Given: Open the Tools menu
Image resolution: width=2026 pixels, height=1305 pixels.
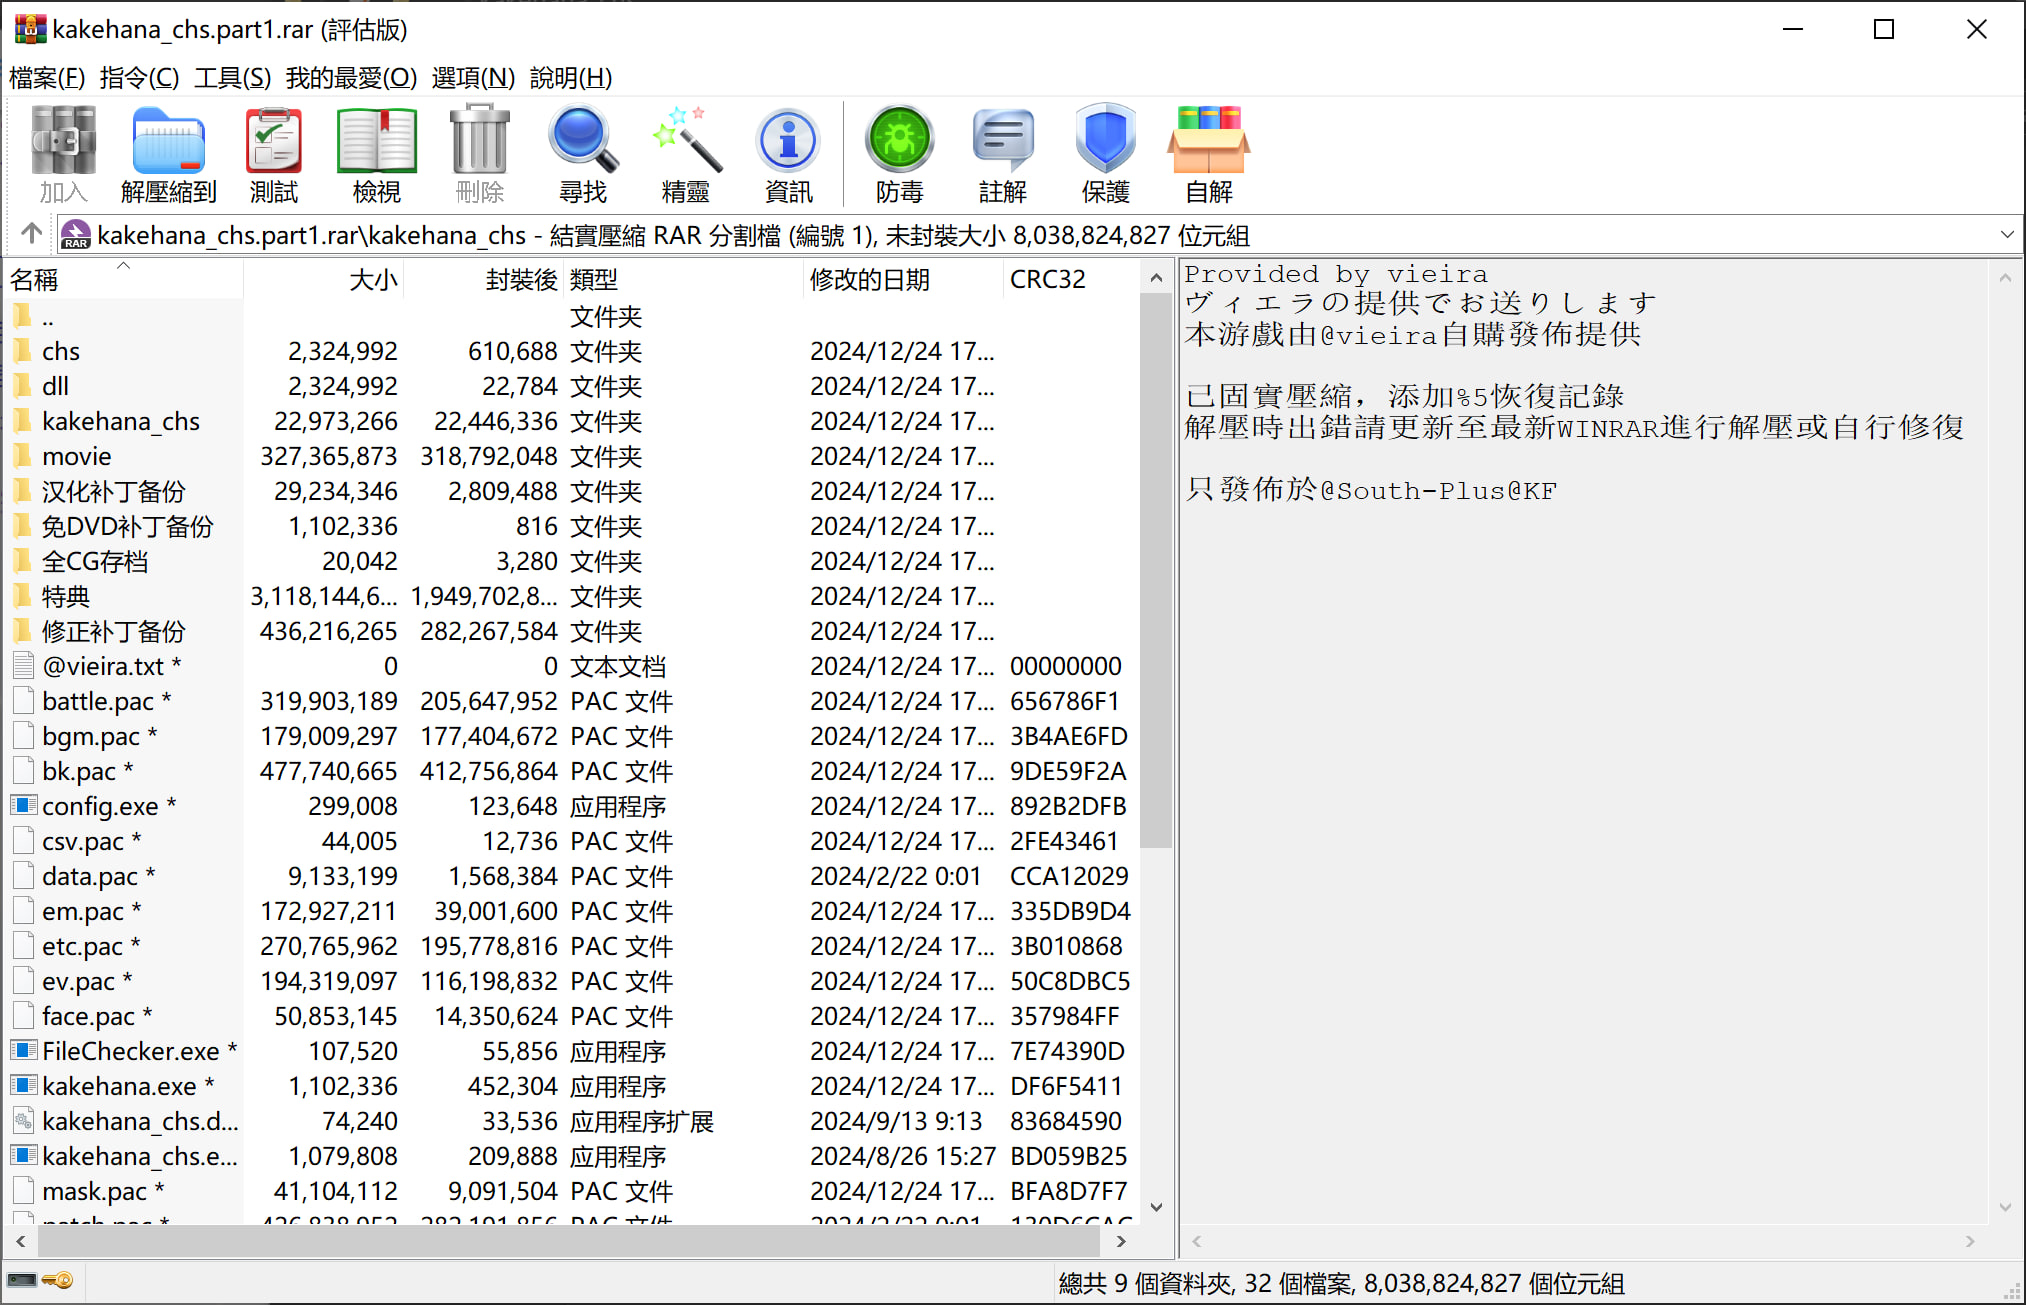Looking at the screenshot, I should (232, 78).
